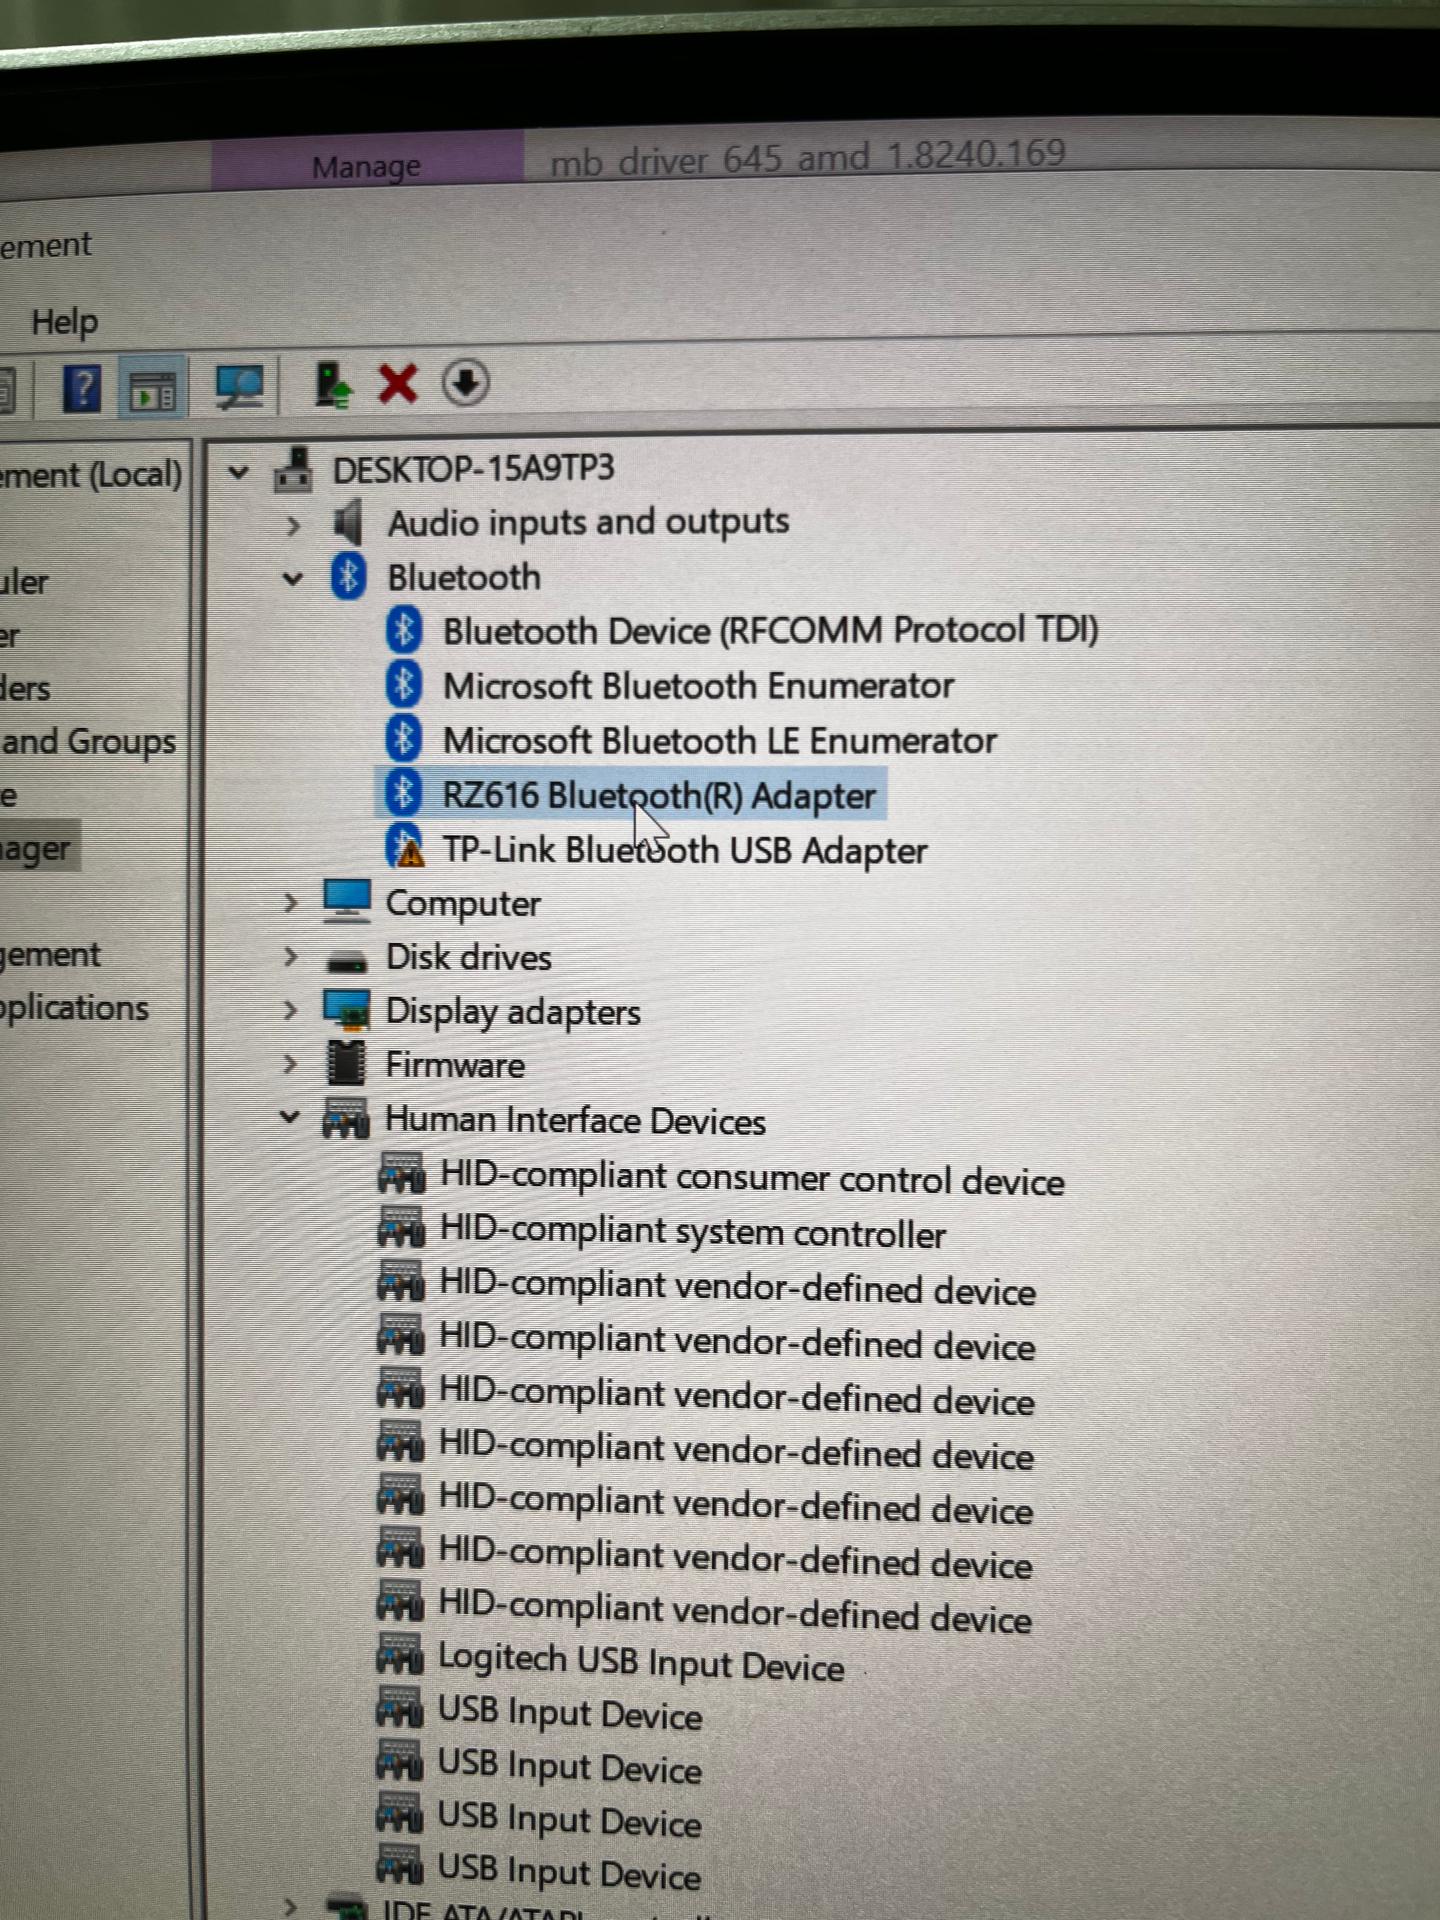Toggle the Show/Hide Action Pane toolbar icon
Viewport: 1440px width, 1920px height.
click(152, 389)
